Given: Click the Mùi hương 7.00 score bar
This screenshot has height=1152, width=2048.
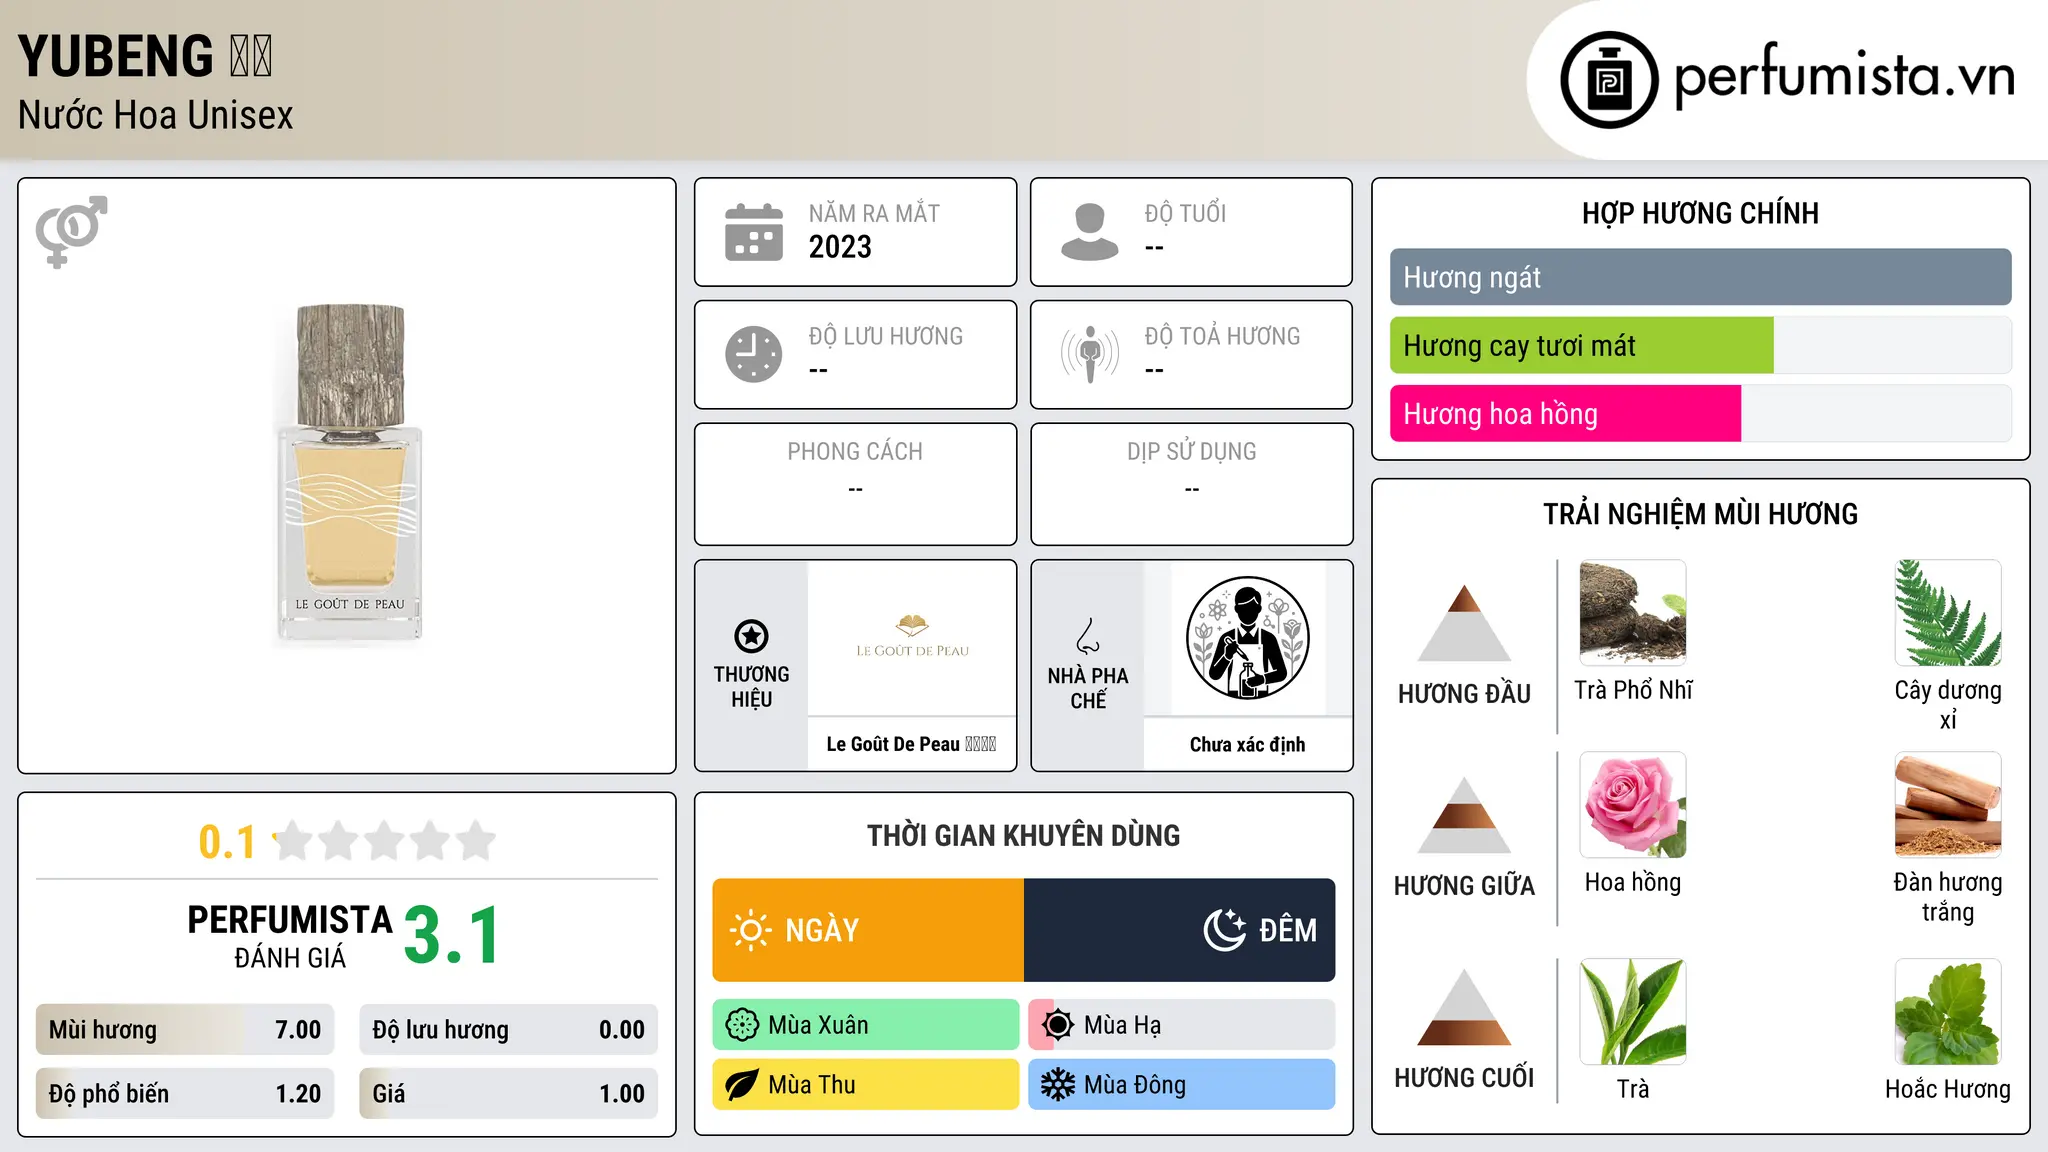Looking at the screenshot, I should click(x=185, y=1030).
